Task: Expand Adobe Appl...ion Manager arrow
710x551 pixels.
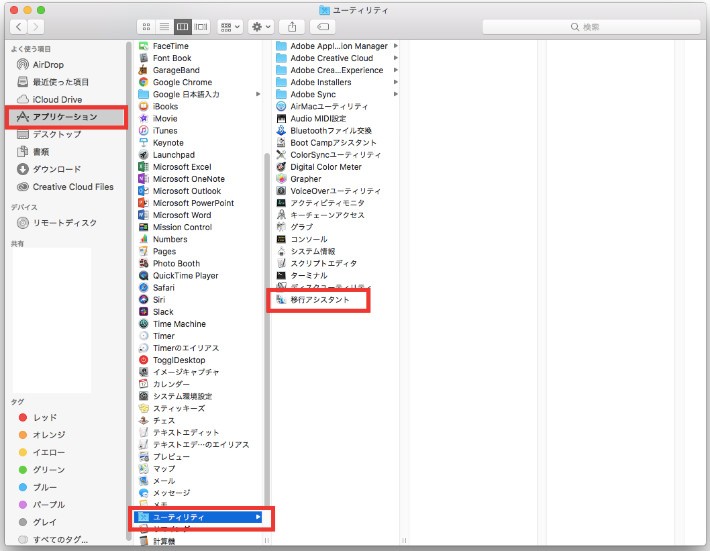Action: pyautogui.click(x=396, y=46)
